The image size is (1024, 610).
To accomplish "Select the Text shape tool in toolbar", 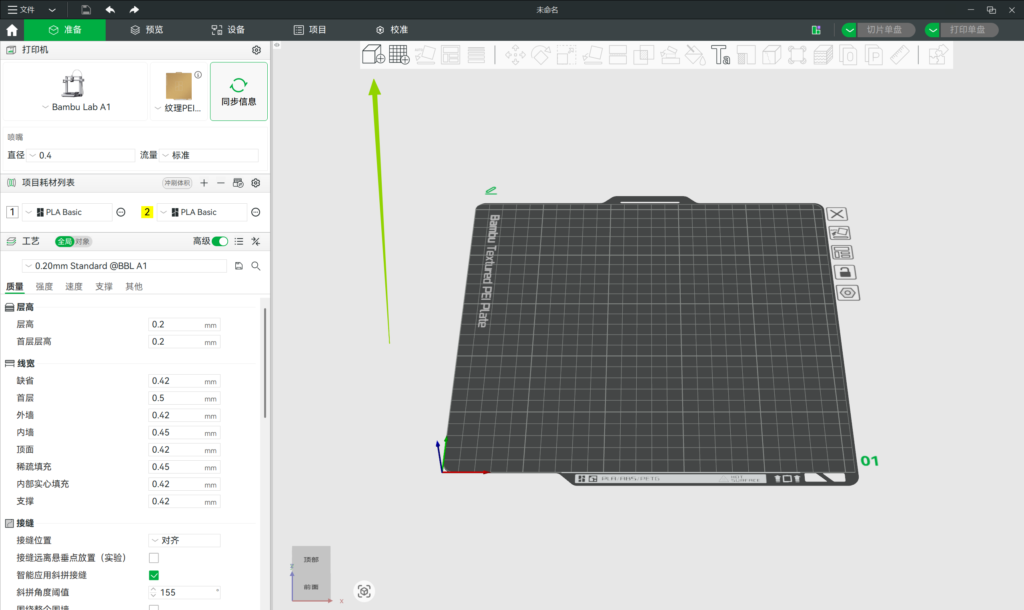I will pyautogui.click(x=720, y=55).
